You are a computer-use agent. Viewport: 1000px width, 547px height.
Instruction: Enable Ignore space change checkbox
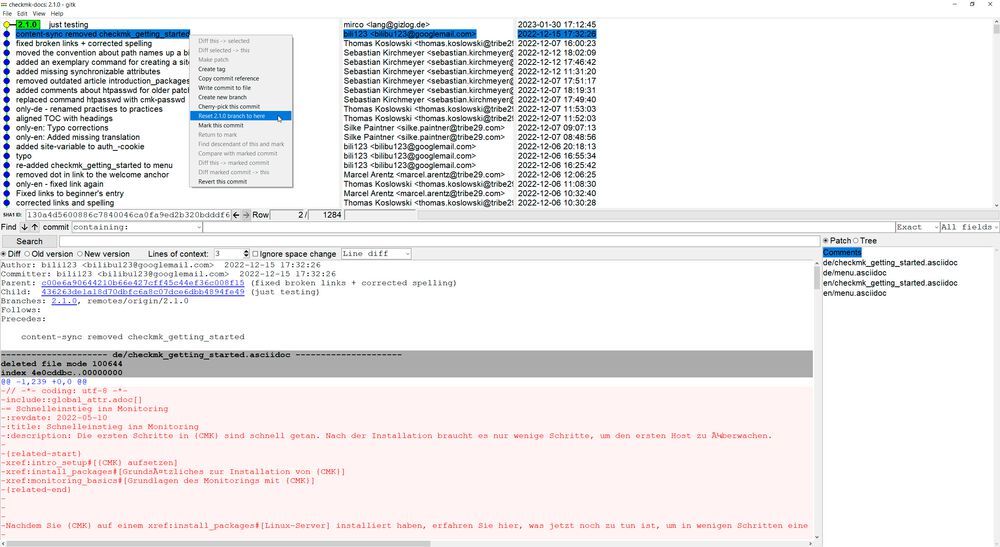[x=255, y=254]
